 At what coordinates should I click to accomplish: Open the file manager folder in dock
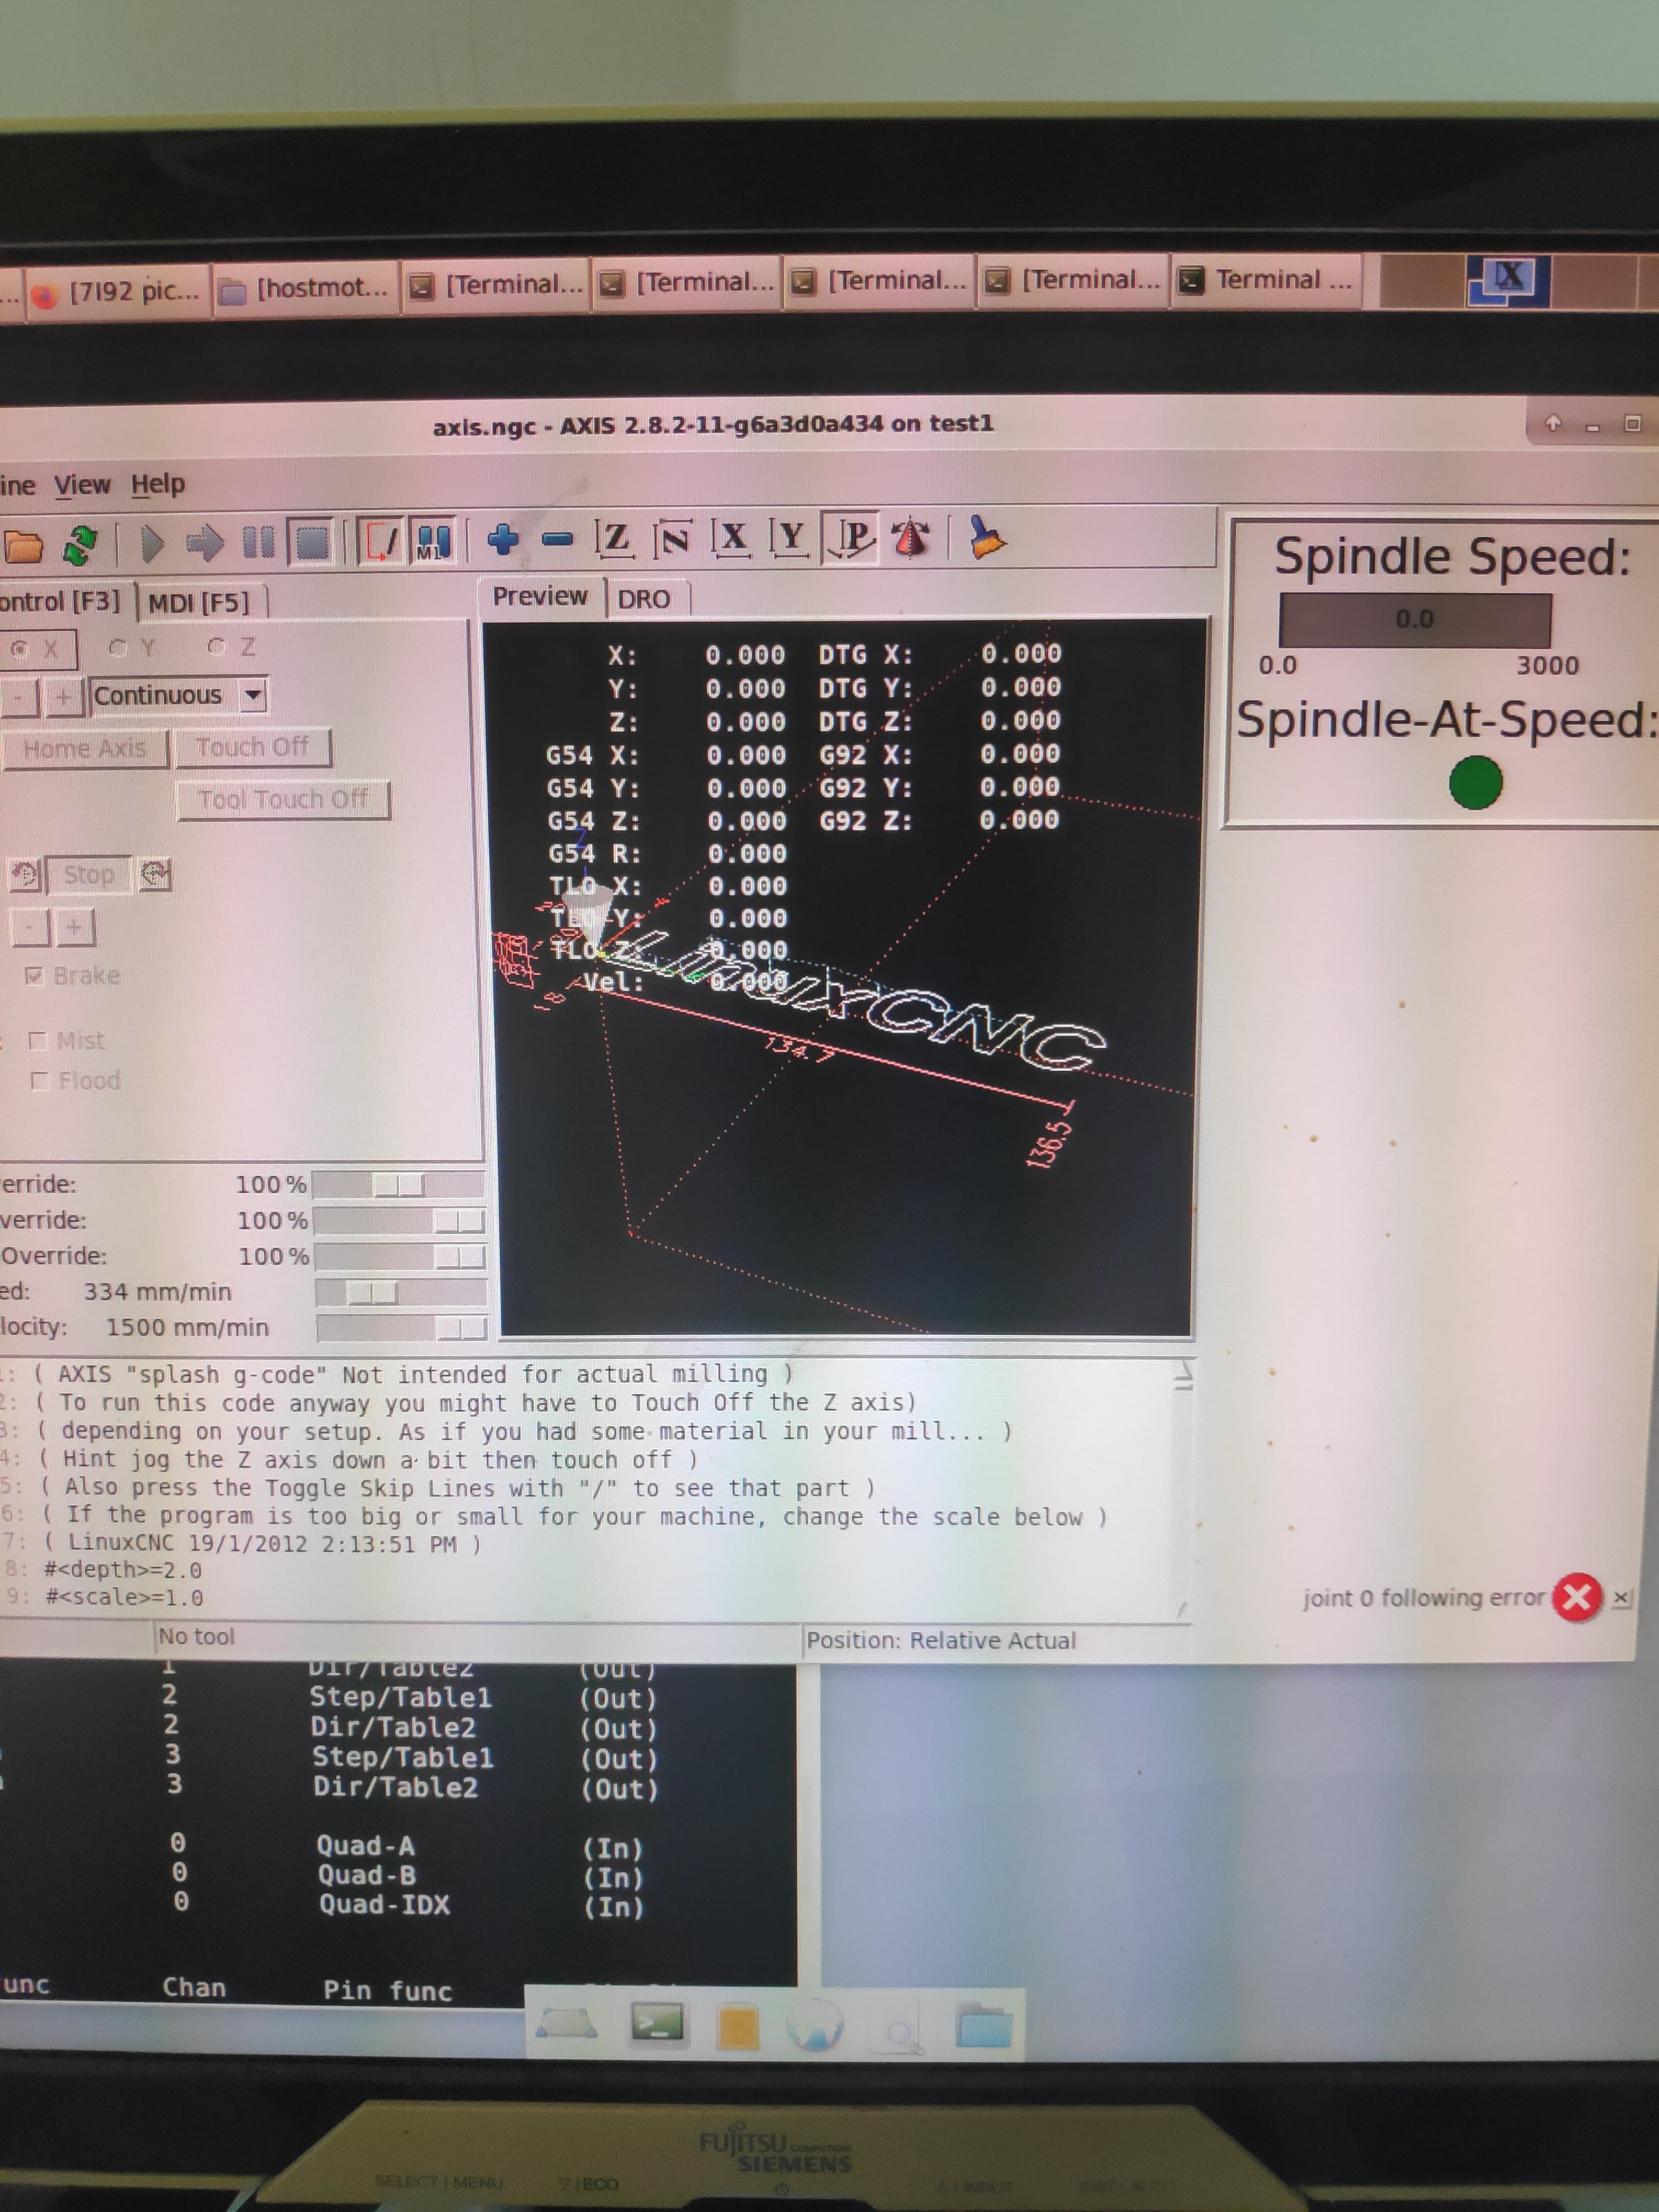click(x=984, y=2025)
